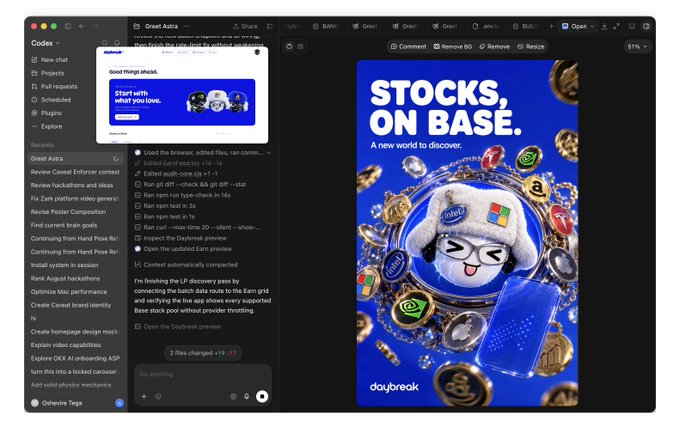Click the Remove tool in image toolbar
This screenshot has width=680, height=445.
coord(494,46)
